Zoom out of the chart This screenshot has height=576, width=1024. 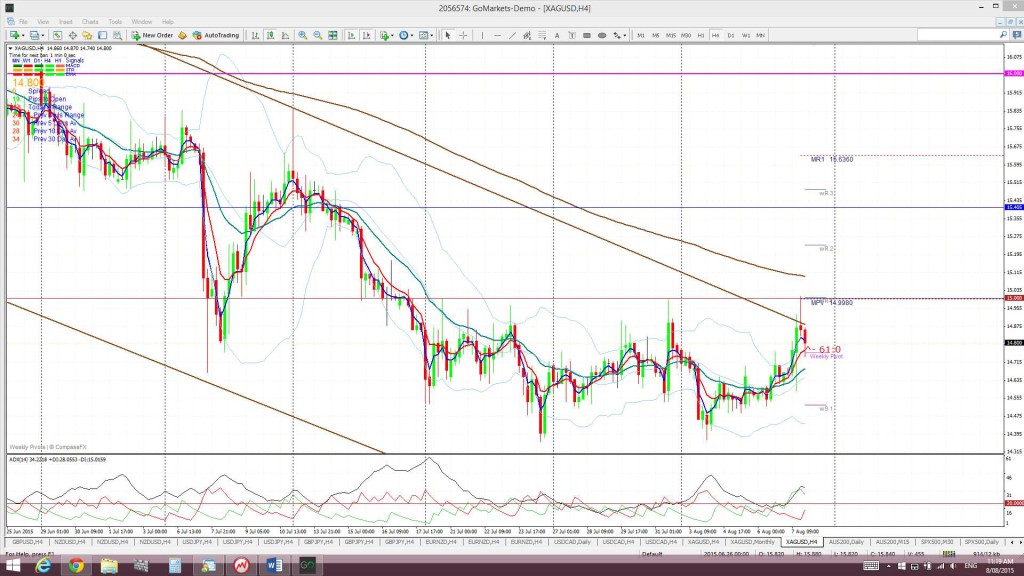[317, 35]
